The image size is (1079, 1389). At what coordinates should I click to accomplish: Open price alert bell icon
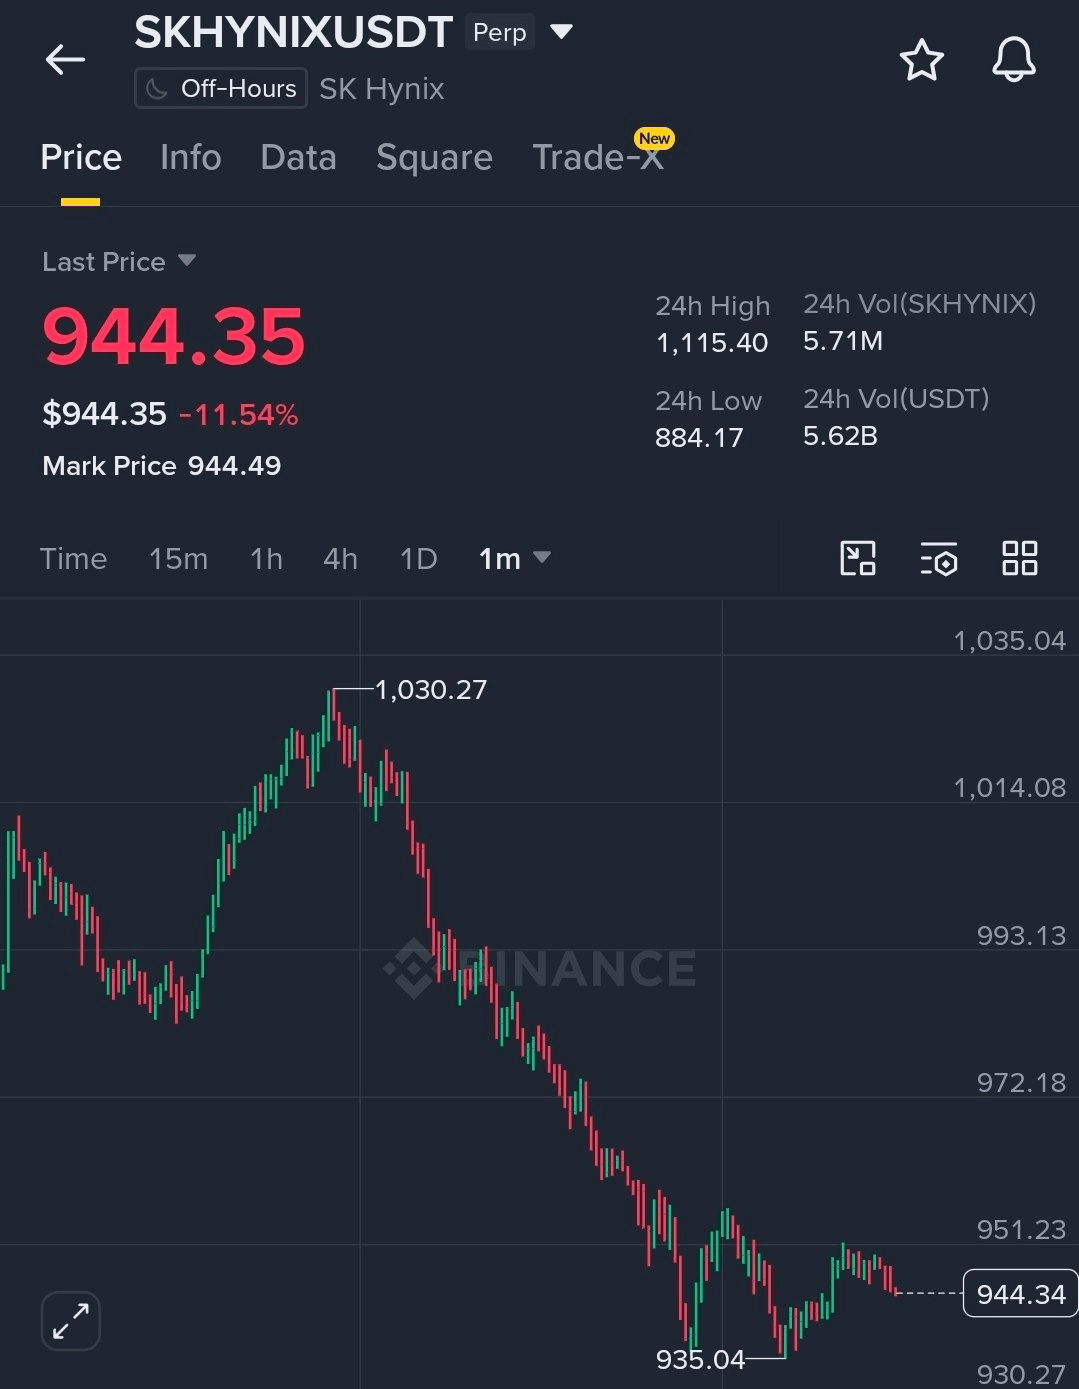pyautogui.click(x=1013, y=60)
